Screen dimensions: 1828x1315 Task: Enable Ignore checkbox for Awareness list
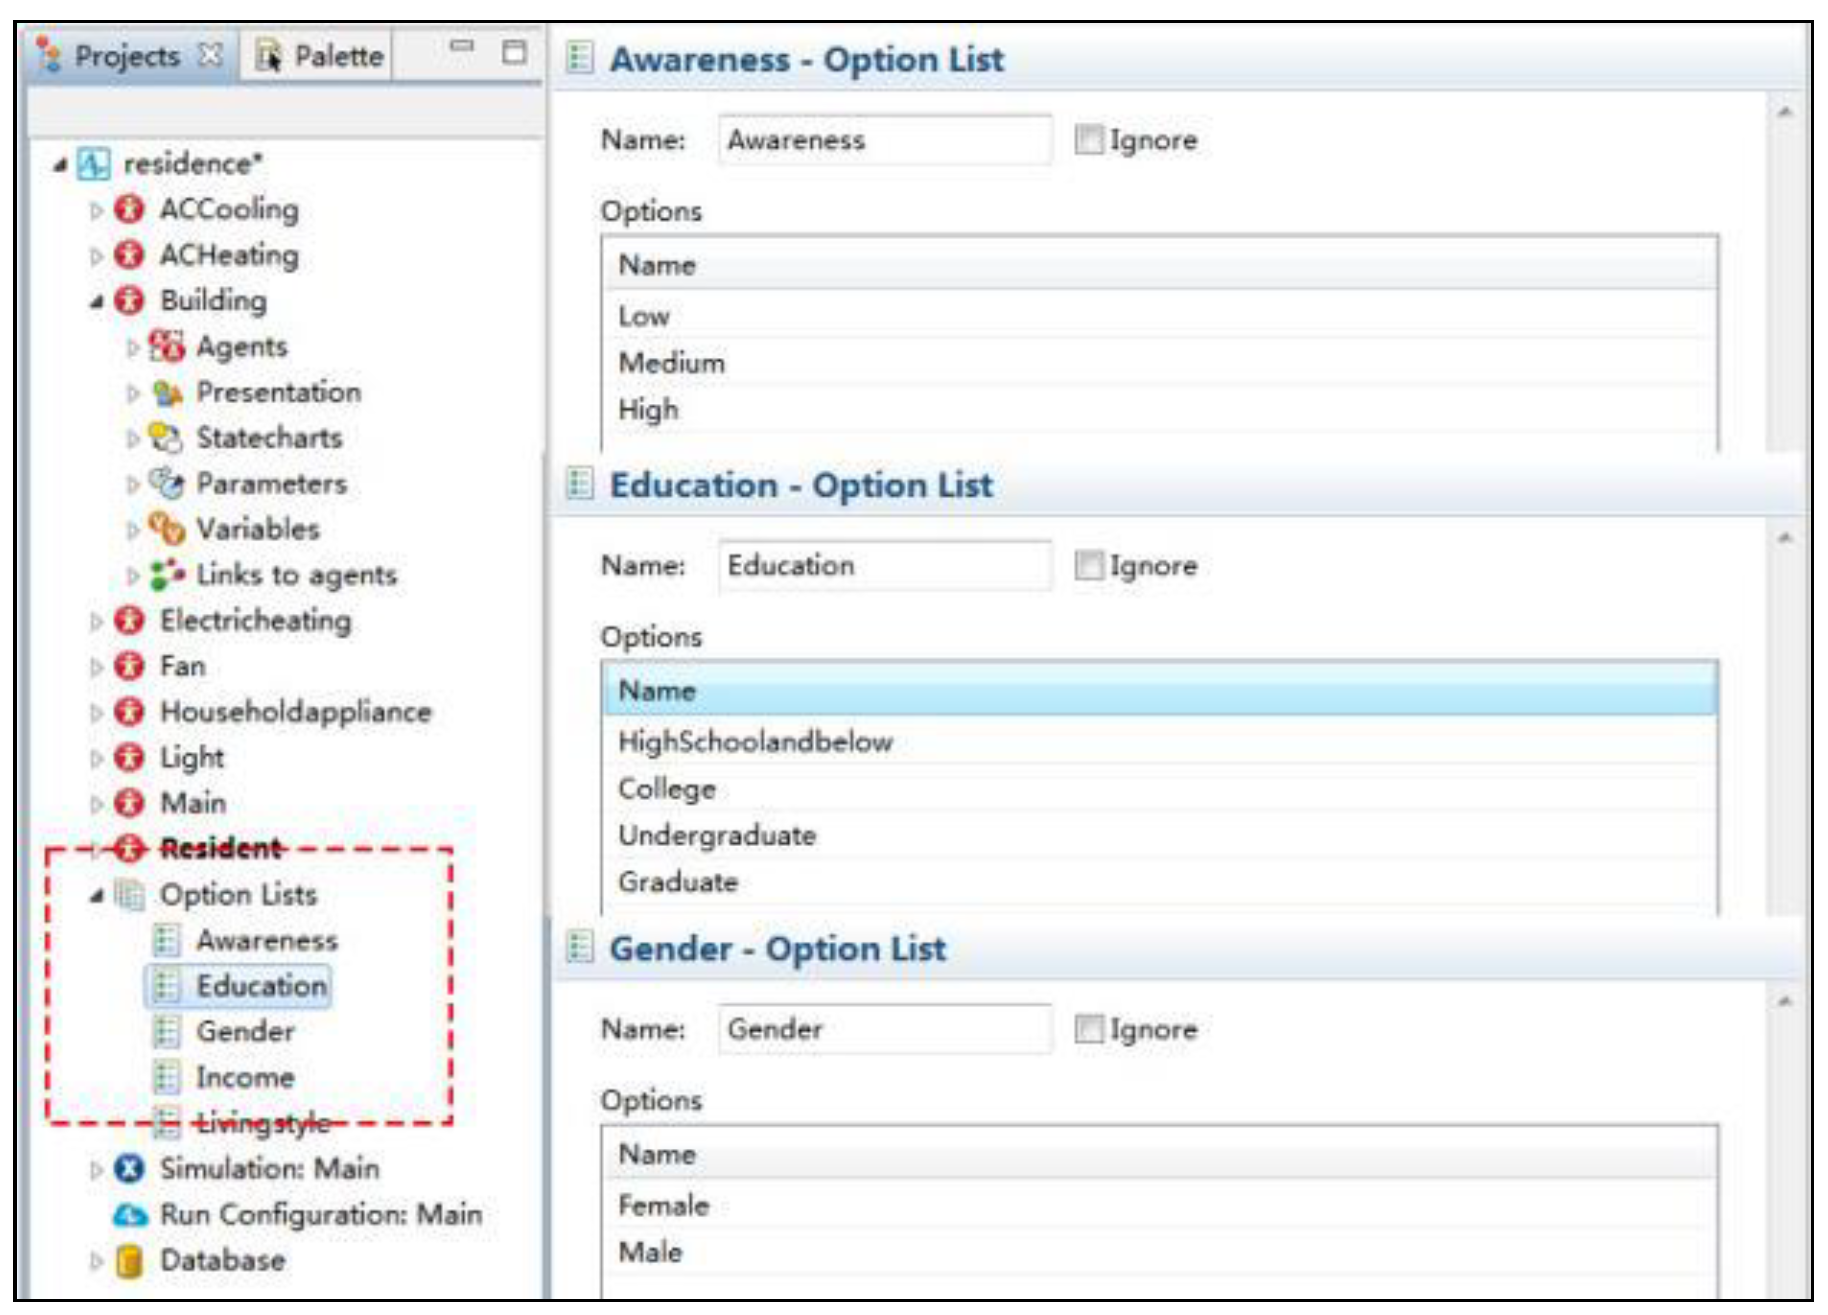tap(1088, 140)
